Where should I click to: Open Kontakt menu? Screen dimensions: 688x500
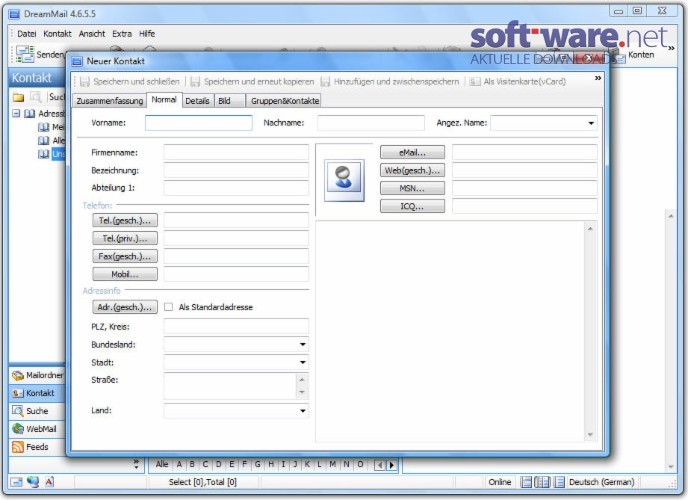[57, 34]
